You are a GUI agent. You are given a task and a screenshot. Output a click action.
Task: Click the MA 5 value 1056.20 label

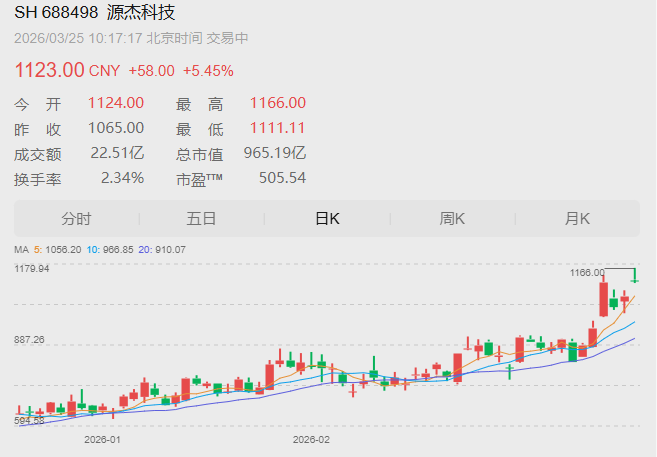coord(59,249)
